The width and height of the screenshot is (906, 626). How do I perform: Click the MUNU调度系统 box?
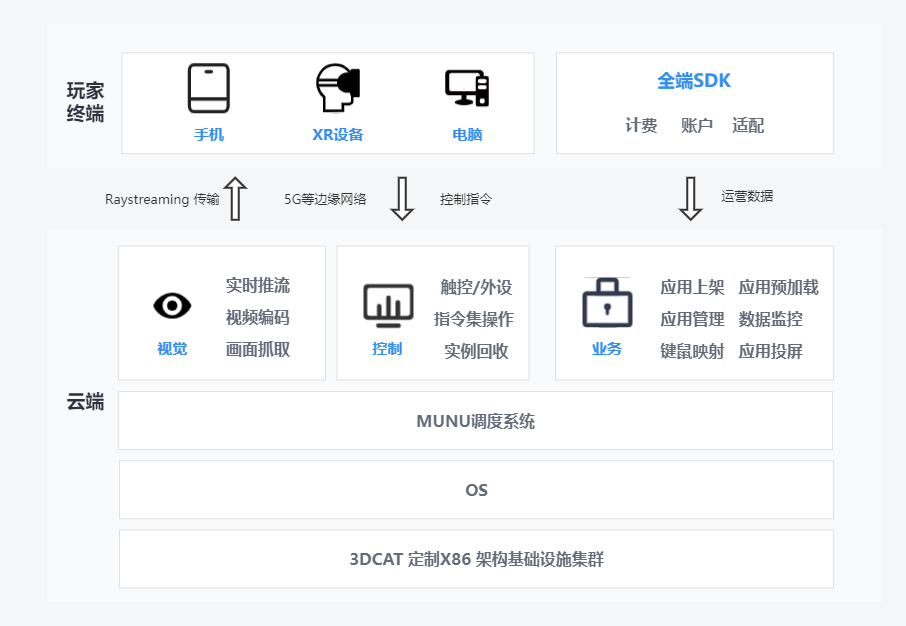(476, 420)
